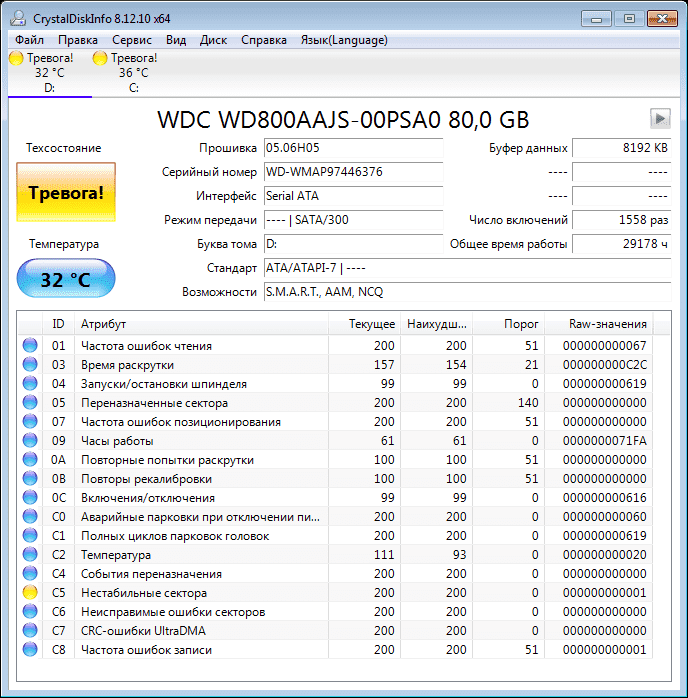Click the disk title WDC WD800AAJS-00PSA0 80,0 GB
Image resolution: width=688 pixels, height=698 pixels.
(x=343, y=119)
